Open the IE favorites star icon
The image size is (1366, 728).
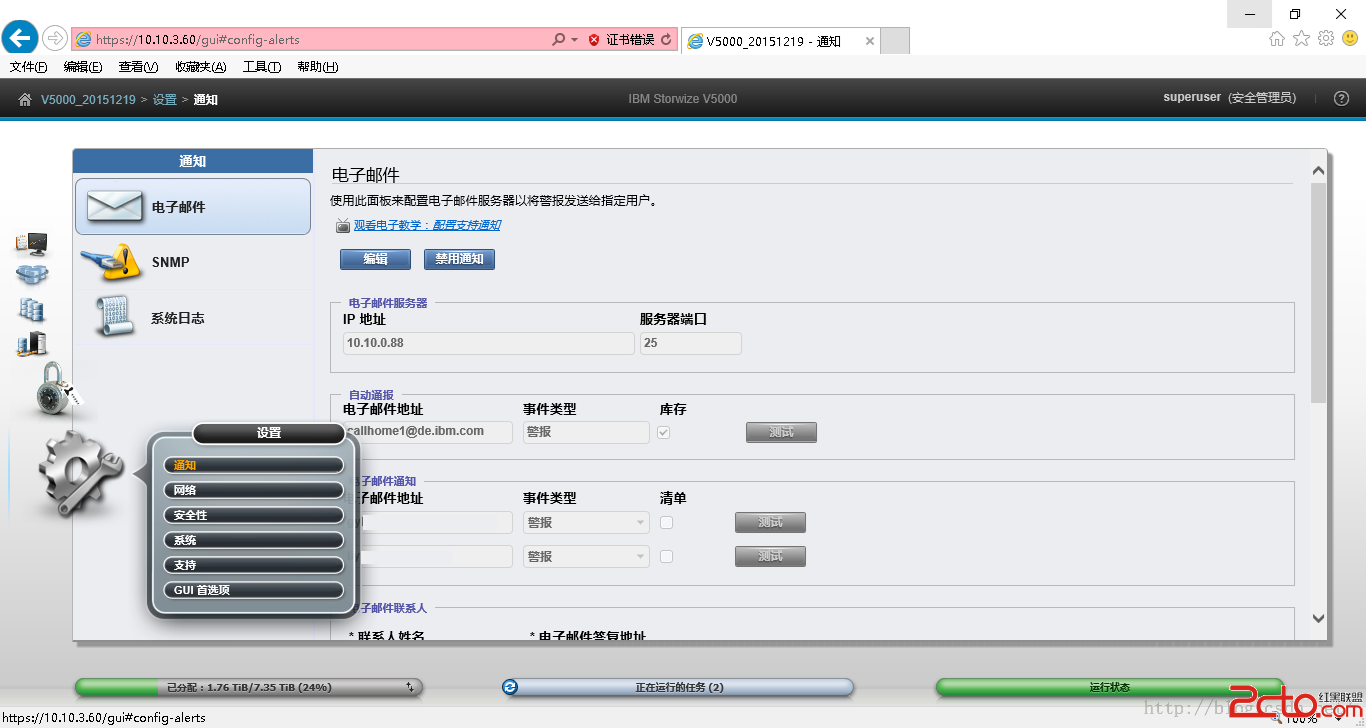click(x=1301, y=39)
